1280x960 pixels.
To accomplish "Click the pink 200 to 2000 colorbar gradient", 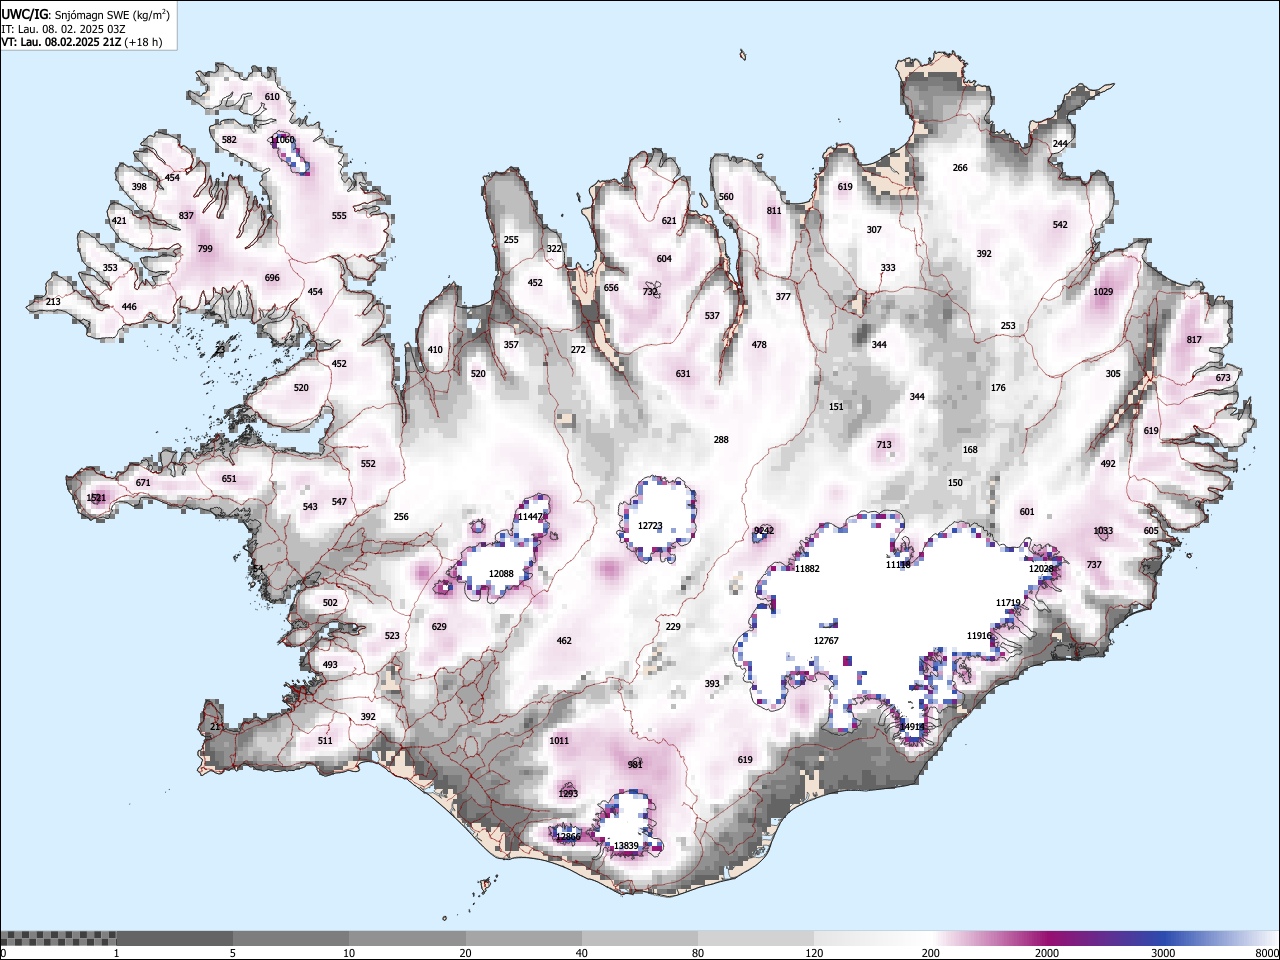I will point(989,938).
